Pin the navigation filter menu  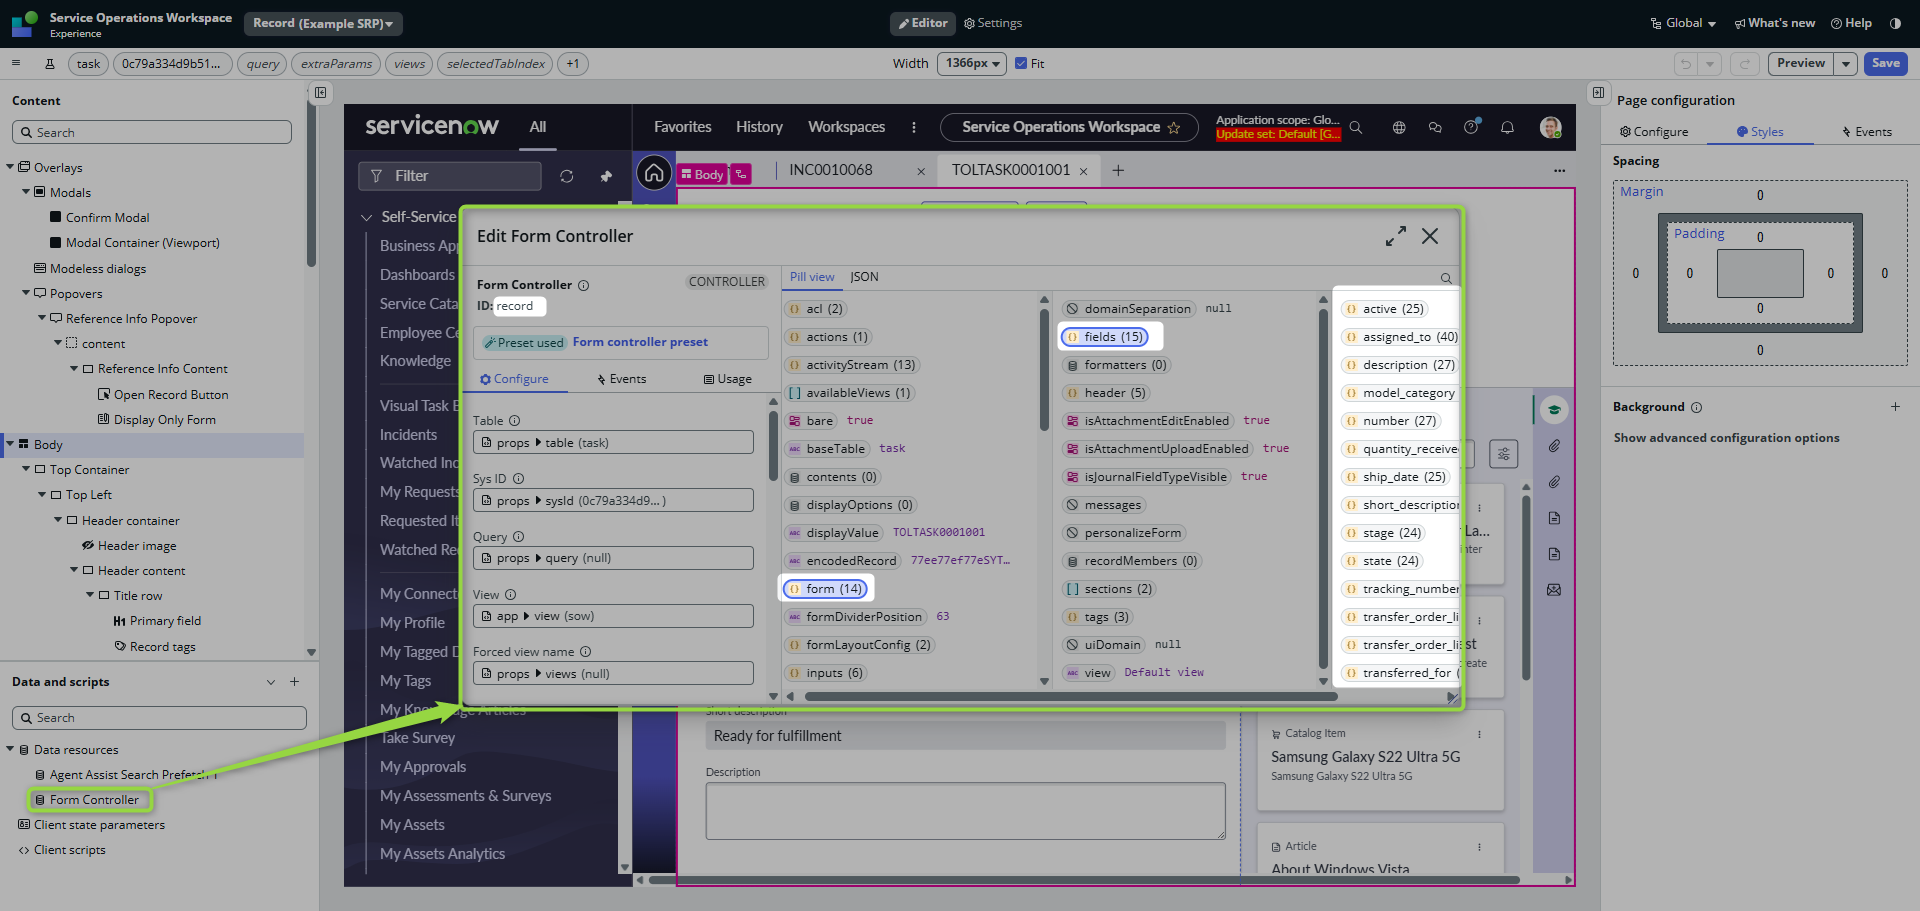[606, 176]
